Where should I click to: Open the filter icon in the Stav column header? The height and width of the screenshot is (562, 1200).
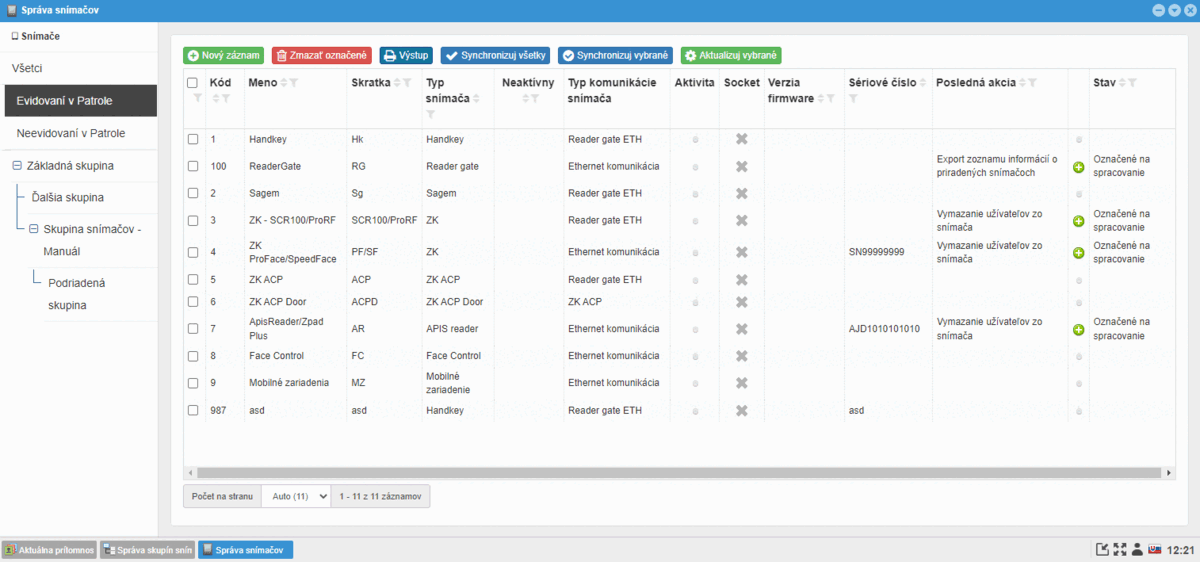click(x=1133, y=83)
